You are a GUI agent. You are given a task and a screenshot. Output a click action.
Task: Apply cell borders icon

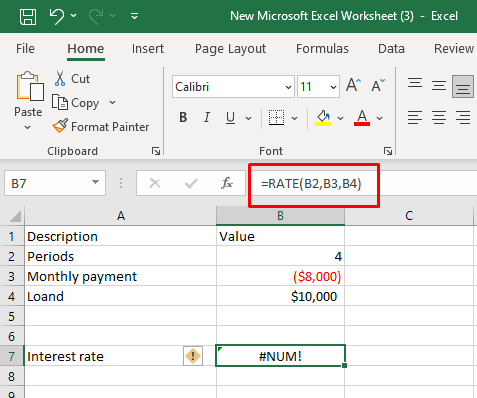click(x=276, y=118)
